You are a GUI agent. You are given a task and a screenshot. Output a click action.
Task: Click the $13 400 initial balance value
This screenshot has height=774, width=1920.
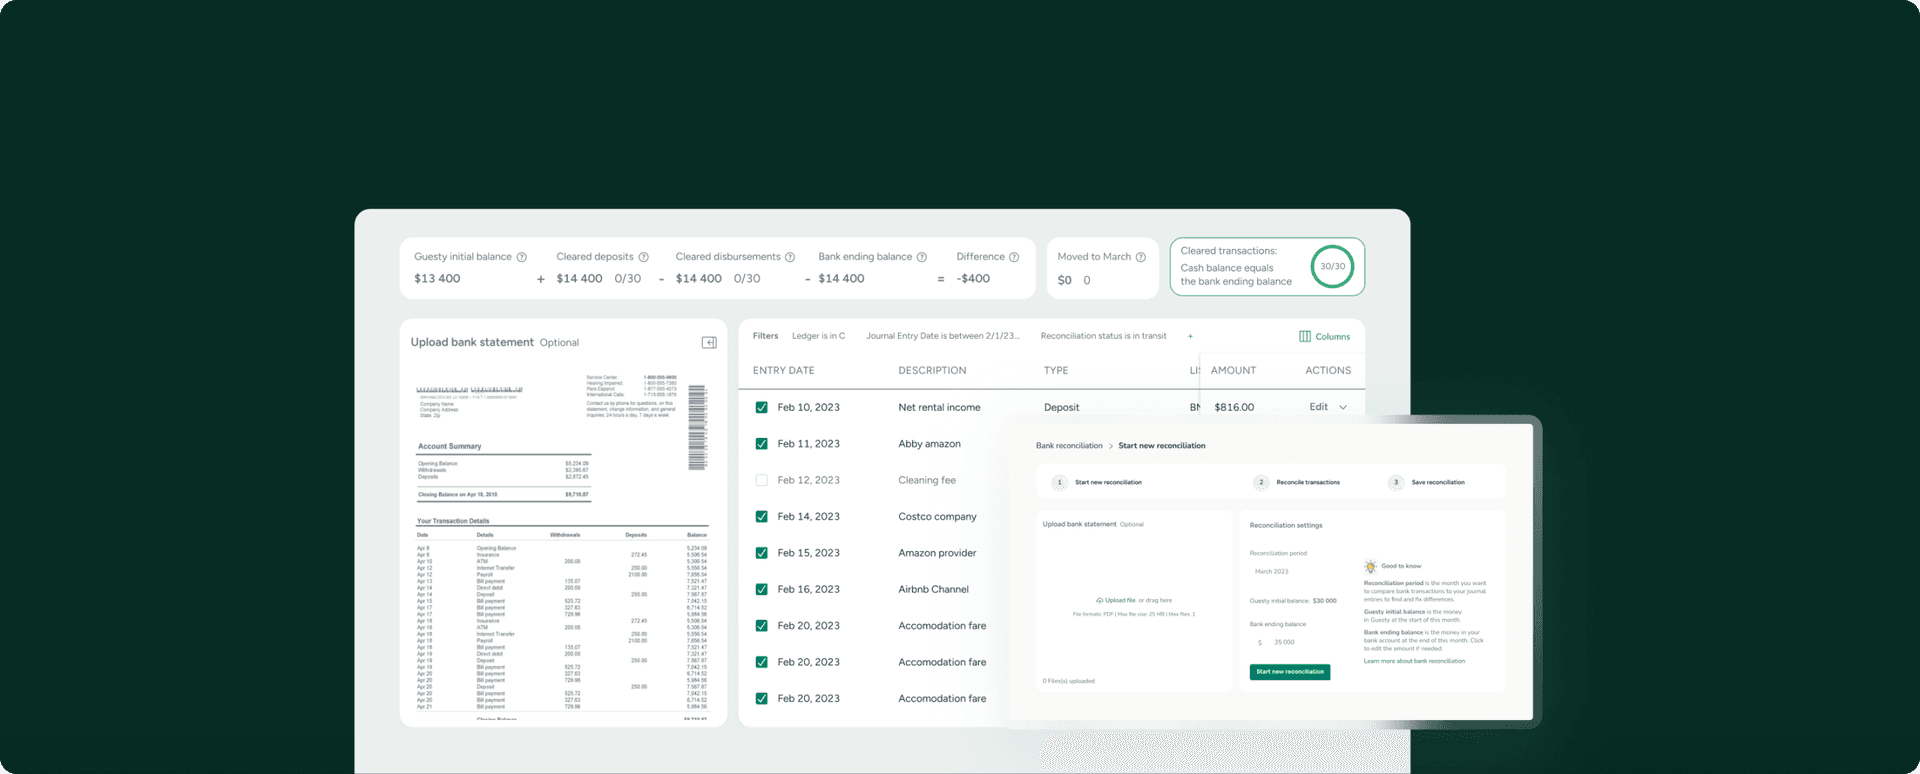click(x=437, y=279)
